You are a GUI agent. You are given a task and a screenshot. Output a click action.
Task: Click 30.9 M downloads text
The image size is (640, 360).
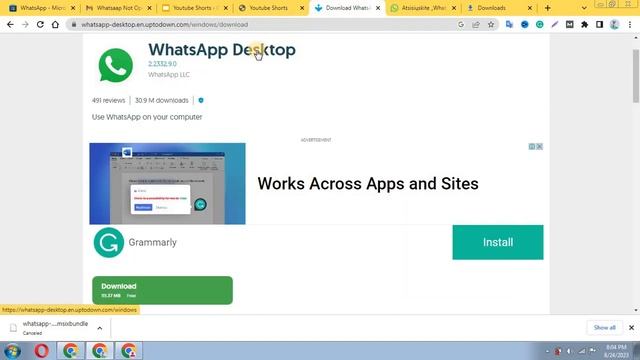pos(162,100)
